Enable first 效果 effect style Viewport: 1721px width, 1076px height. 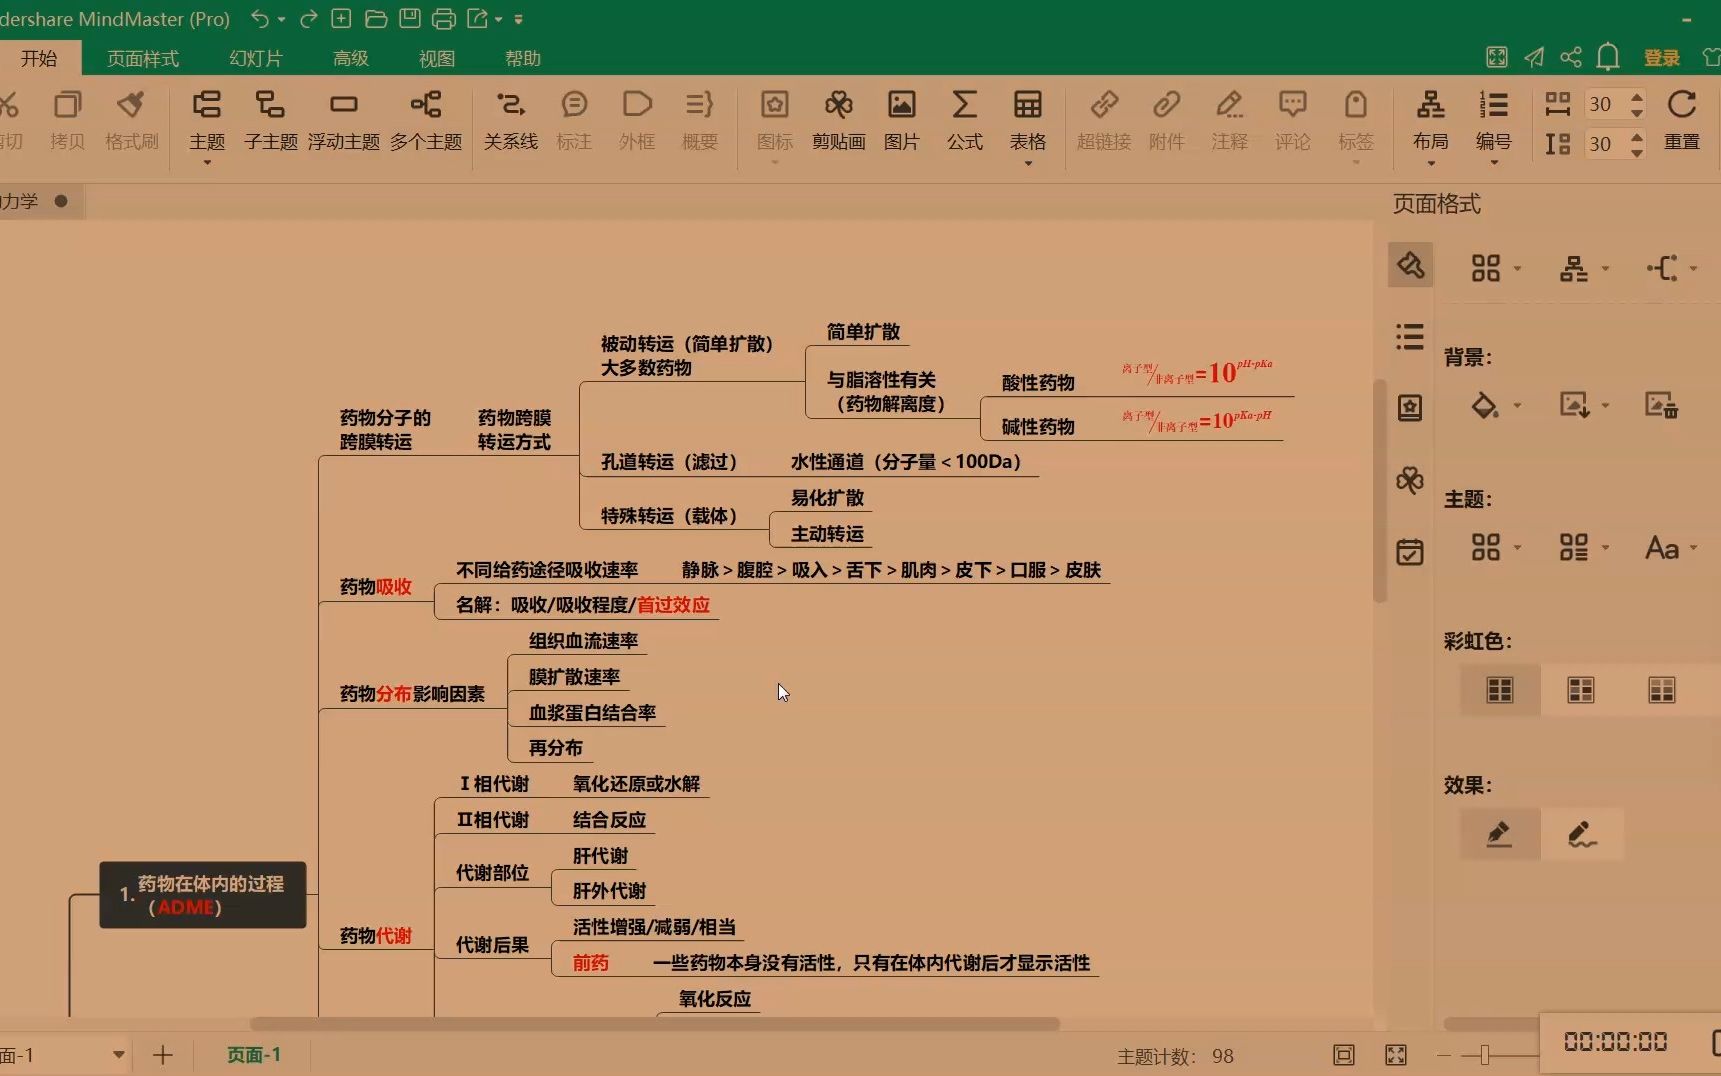point(1499,834)
